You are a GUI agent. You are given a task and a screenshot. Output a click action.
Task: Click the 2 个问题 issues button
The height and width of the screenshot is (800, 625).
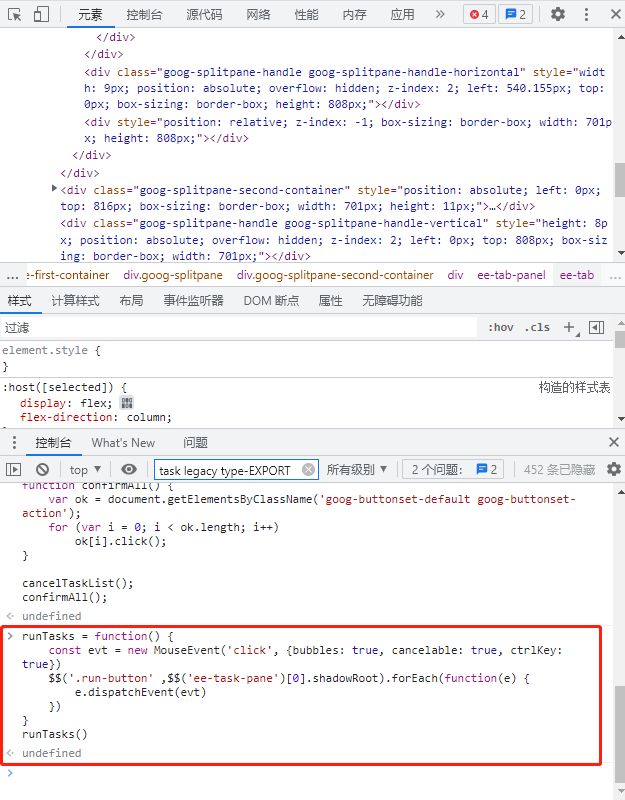(453, 469)
